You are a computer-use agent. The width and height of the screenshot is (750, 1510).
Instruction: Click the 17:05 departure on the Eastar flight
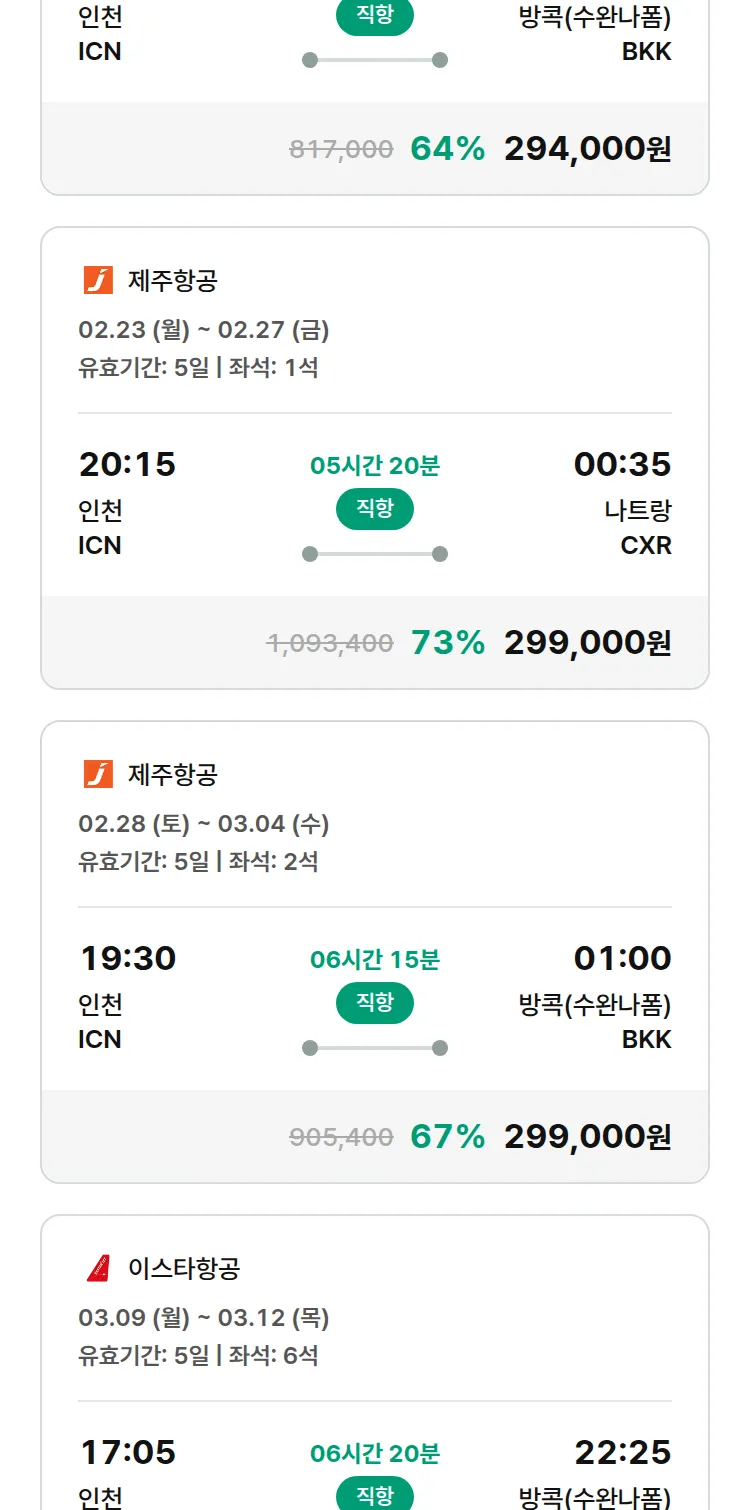(x=127, y=1452)
